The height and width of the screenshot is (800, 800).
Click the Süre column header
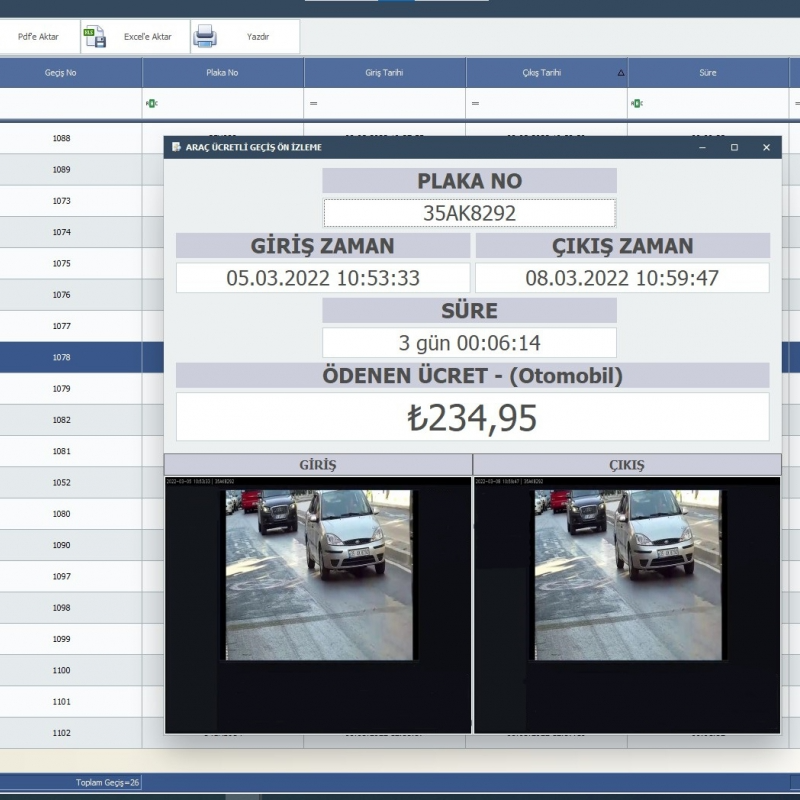708,73
